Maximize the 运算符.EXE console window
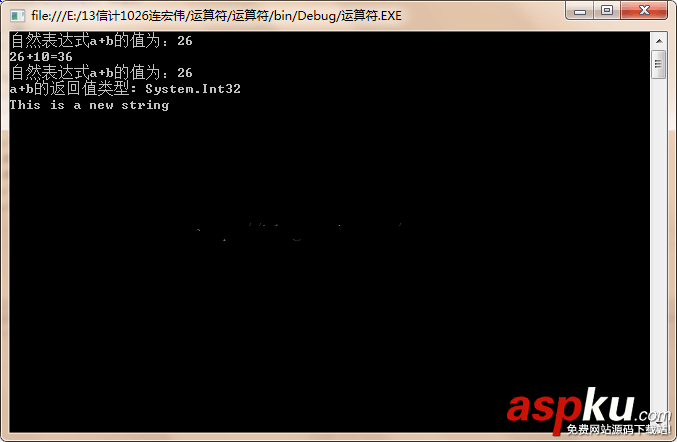 (607, 10)
